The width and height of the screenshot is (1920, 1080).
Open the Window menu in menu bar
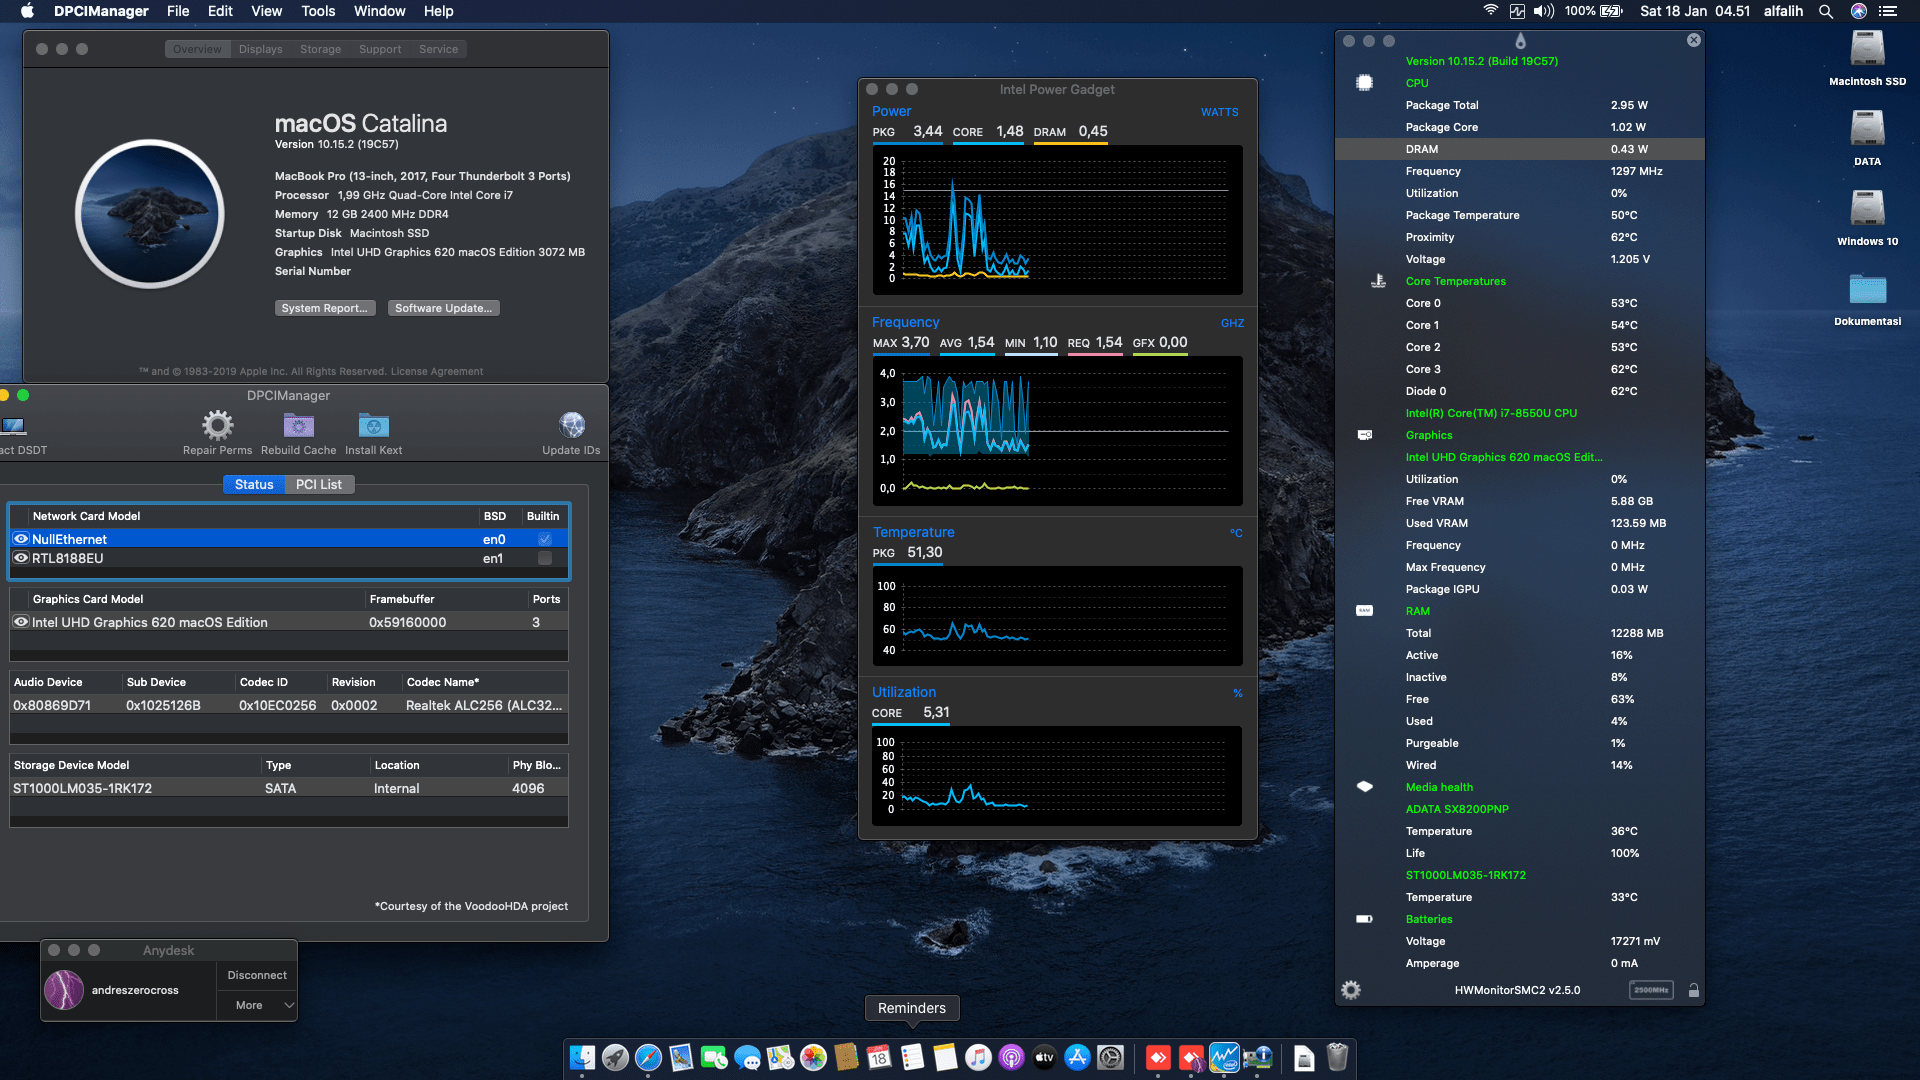coord(379,11)
